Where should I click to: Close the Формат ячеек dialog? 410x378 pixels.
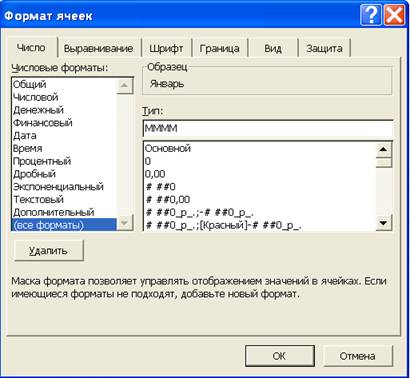pyautogui.click(x=394, y=15)
